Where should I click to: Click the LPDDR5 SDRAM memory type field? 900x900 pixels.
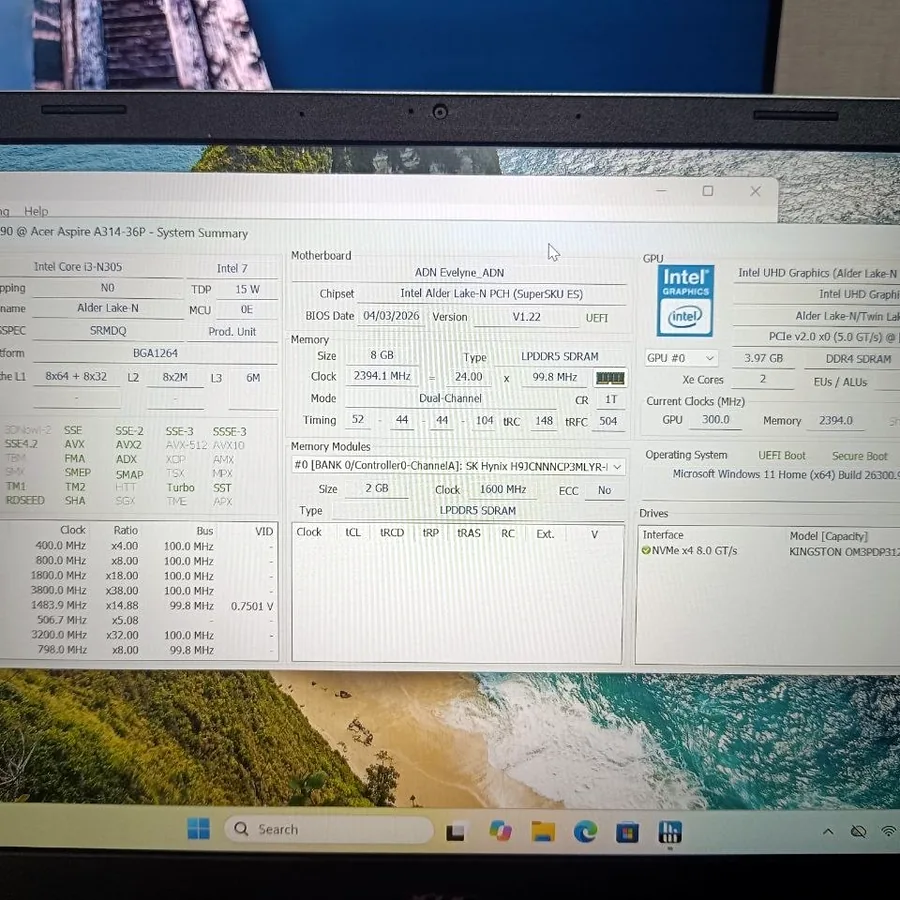[x=560, y=356]
